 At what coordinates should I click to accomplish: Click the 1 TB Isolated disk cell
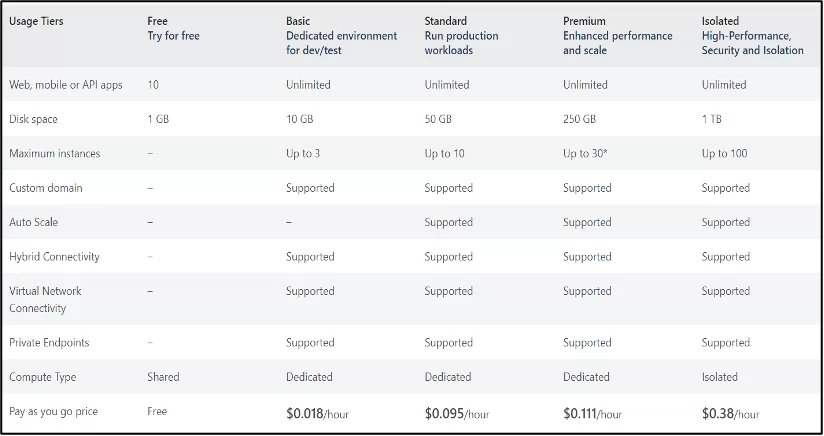[712, 119]
